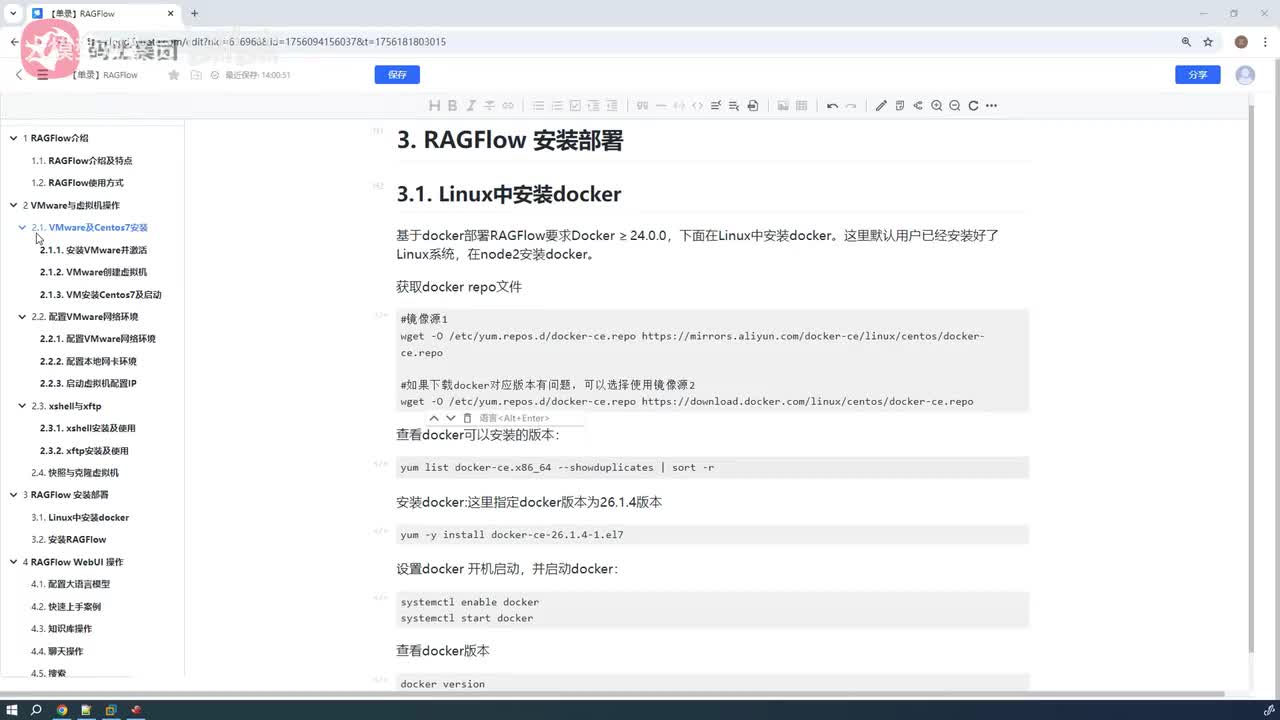1280x720 pixels.
Task: Click the pencil edit mode icon
Action: [x=881, y=105]
